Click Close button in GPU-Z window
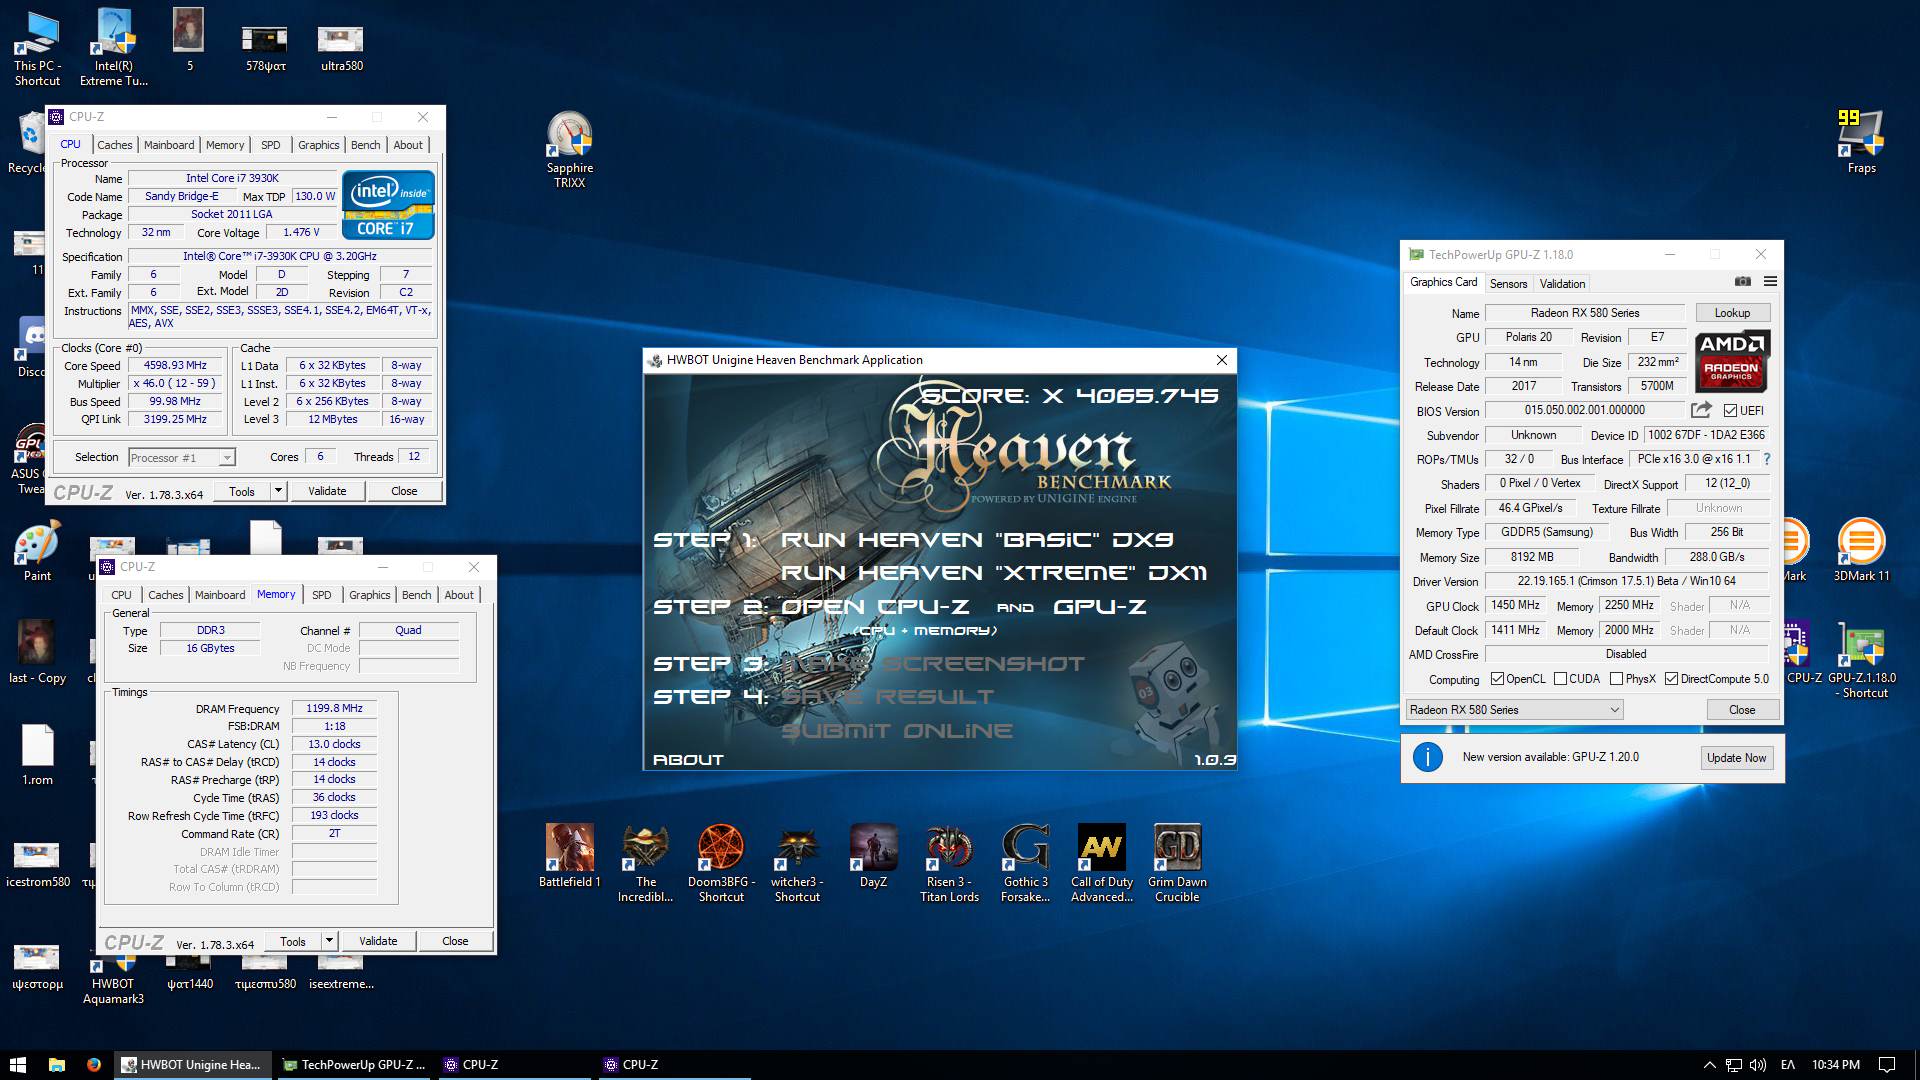 [1741, 710]
